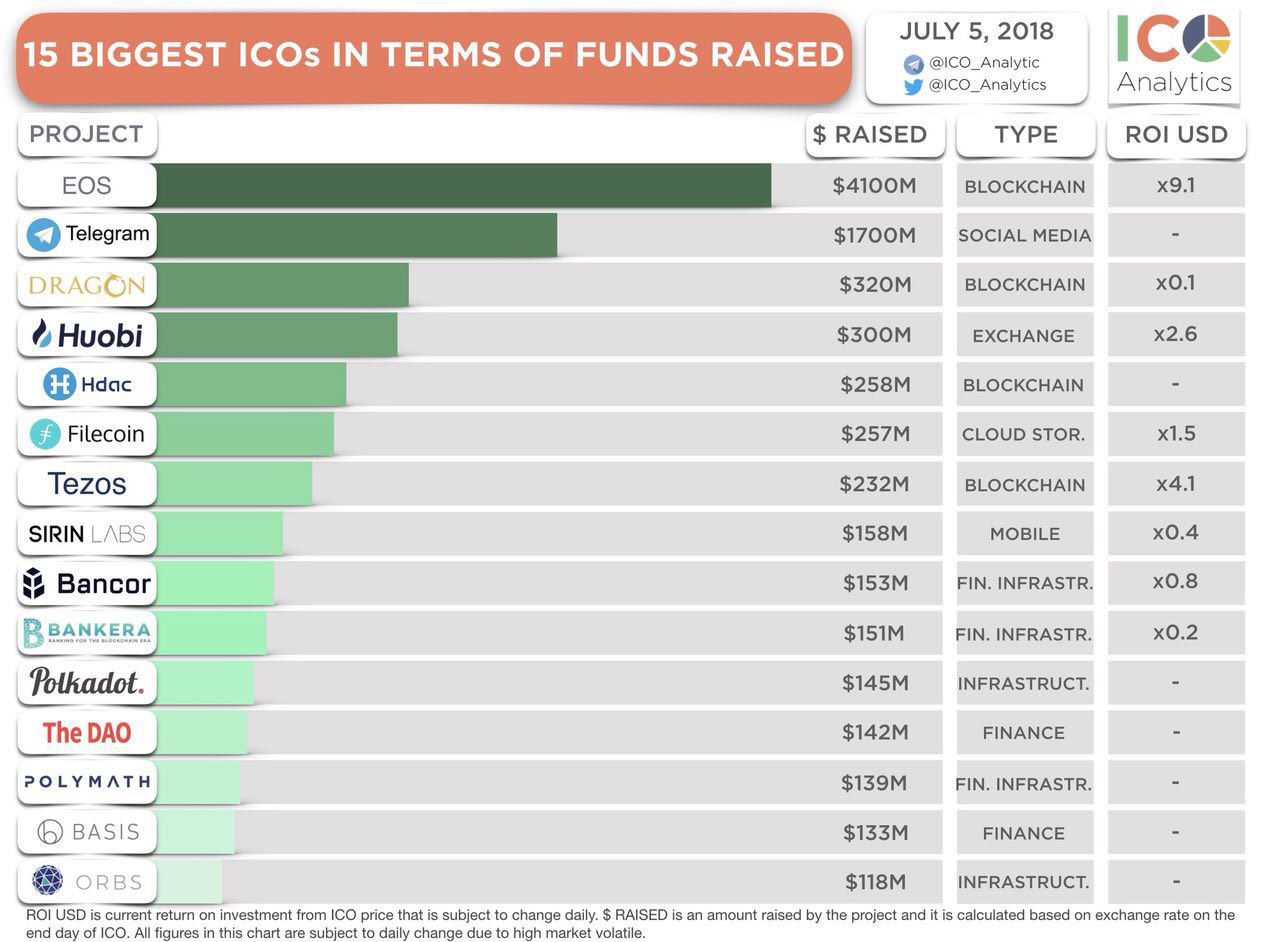Click the Telegram green funding bar
Image resolution: width=1280 pixels, height=942 pixels.
[356, 235]
